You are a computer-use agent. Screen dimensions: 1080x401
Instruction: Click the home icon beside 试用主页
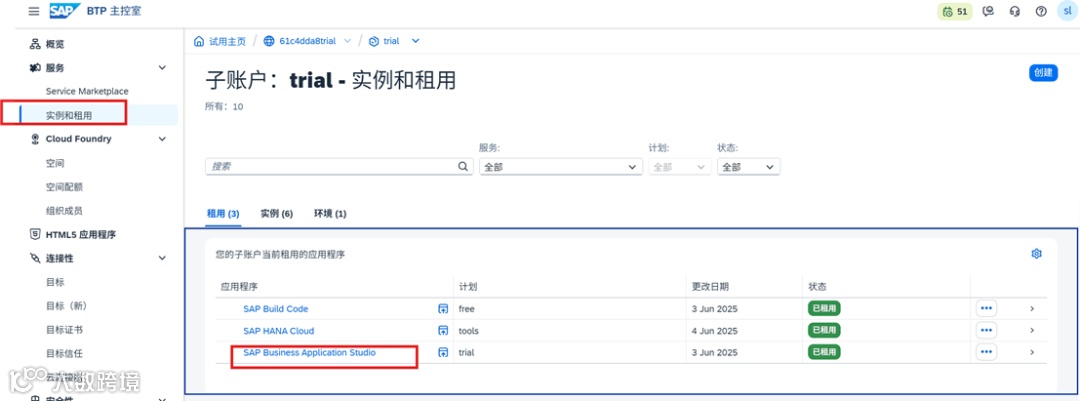(199, 41)
